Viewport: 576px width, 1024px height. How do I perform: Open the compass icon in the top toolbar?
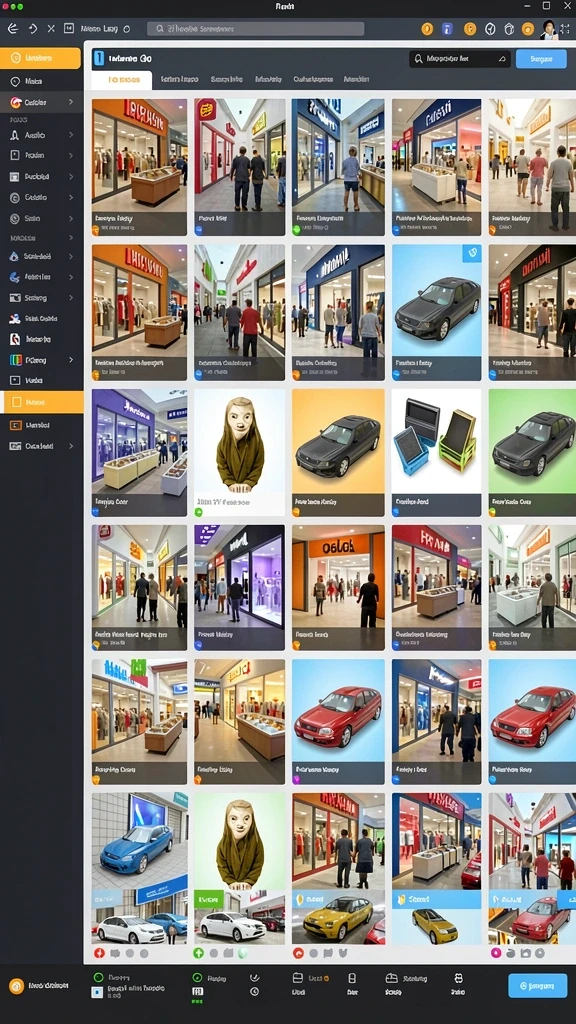click(490, 29)
